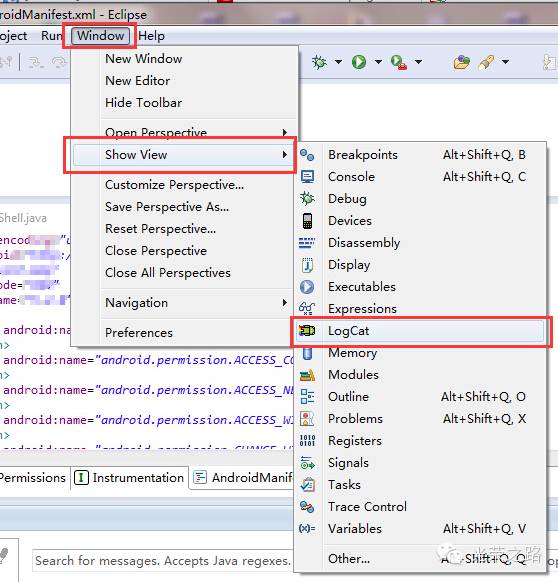558x582 pixels.
Task: Select the Shell.java editor tab
Action: pyautogui.click(x=23, y=218)
